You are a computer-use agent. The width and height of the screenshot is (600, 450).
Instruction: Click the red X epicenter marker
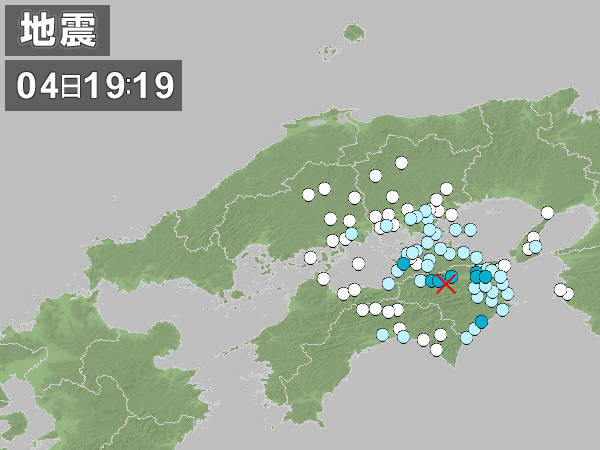[x=446, y=285]
